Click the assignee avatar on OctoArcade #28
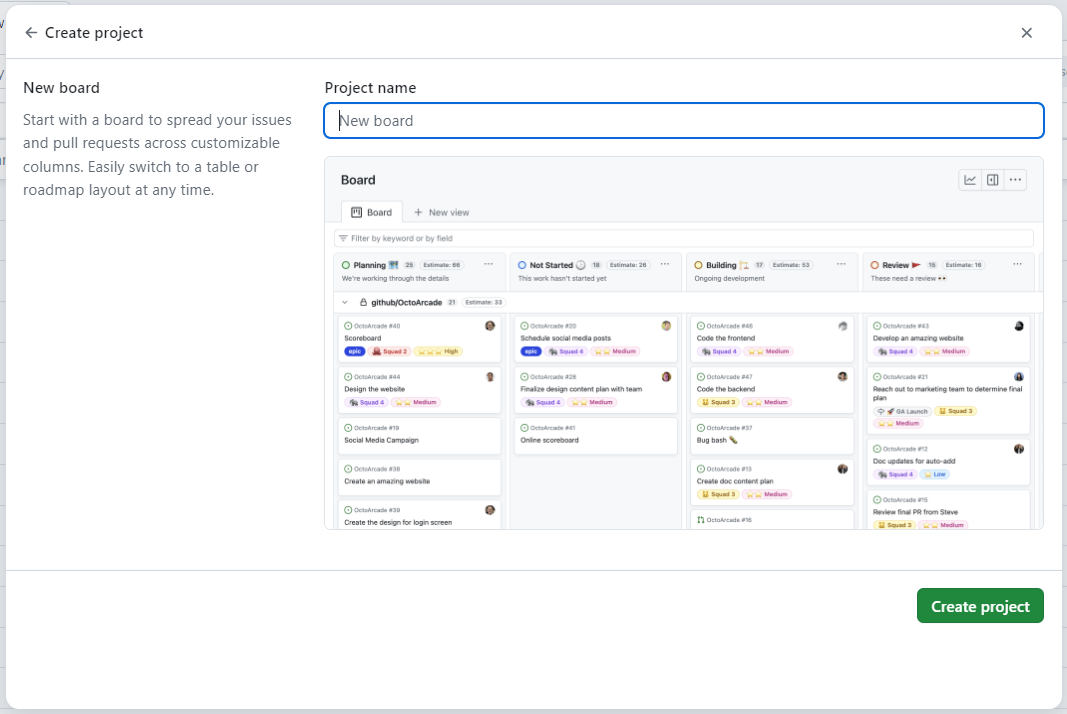 coord(666,377)
